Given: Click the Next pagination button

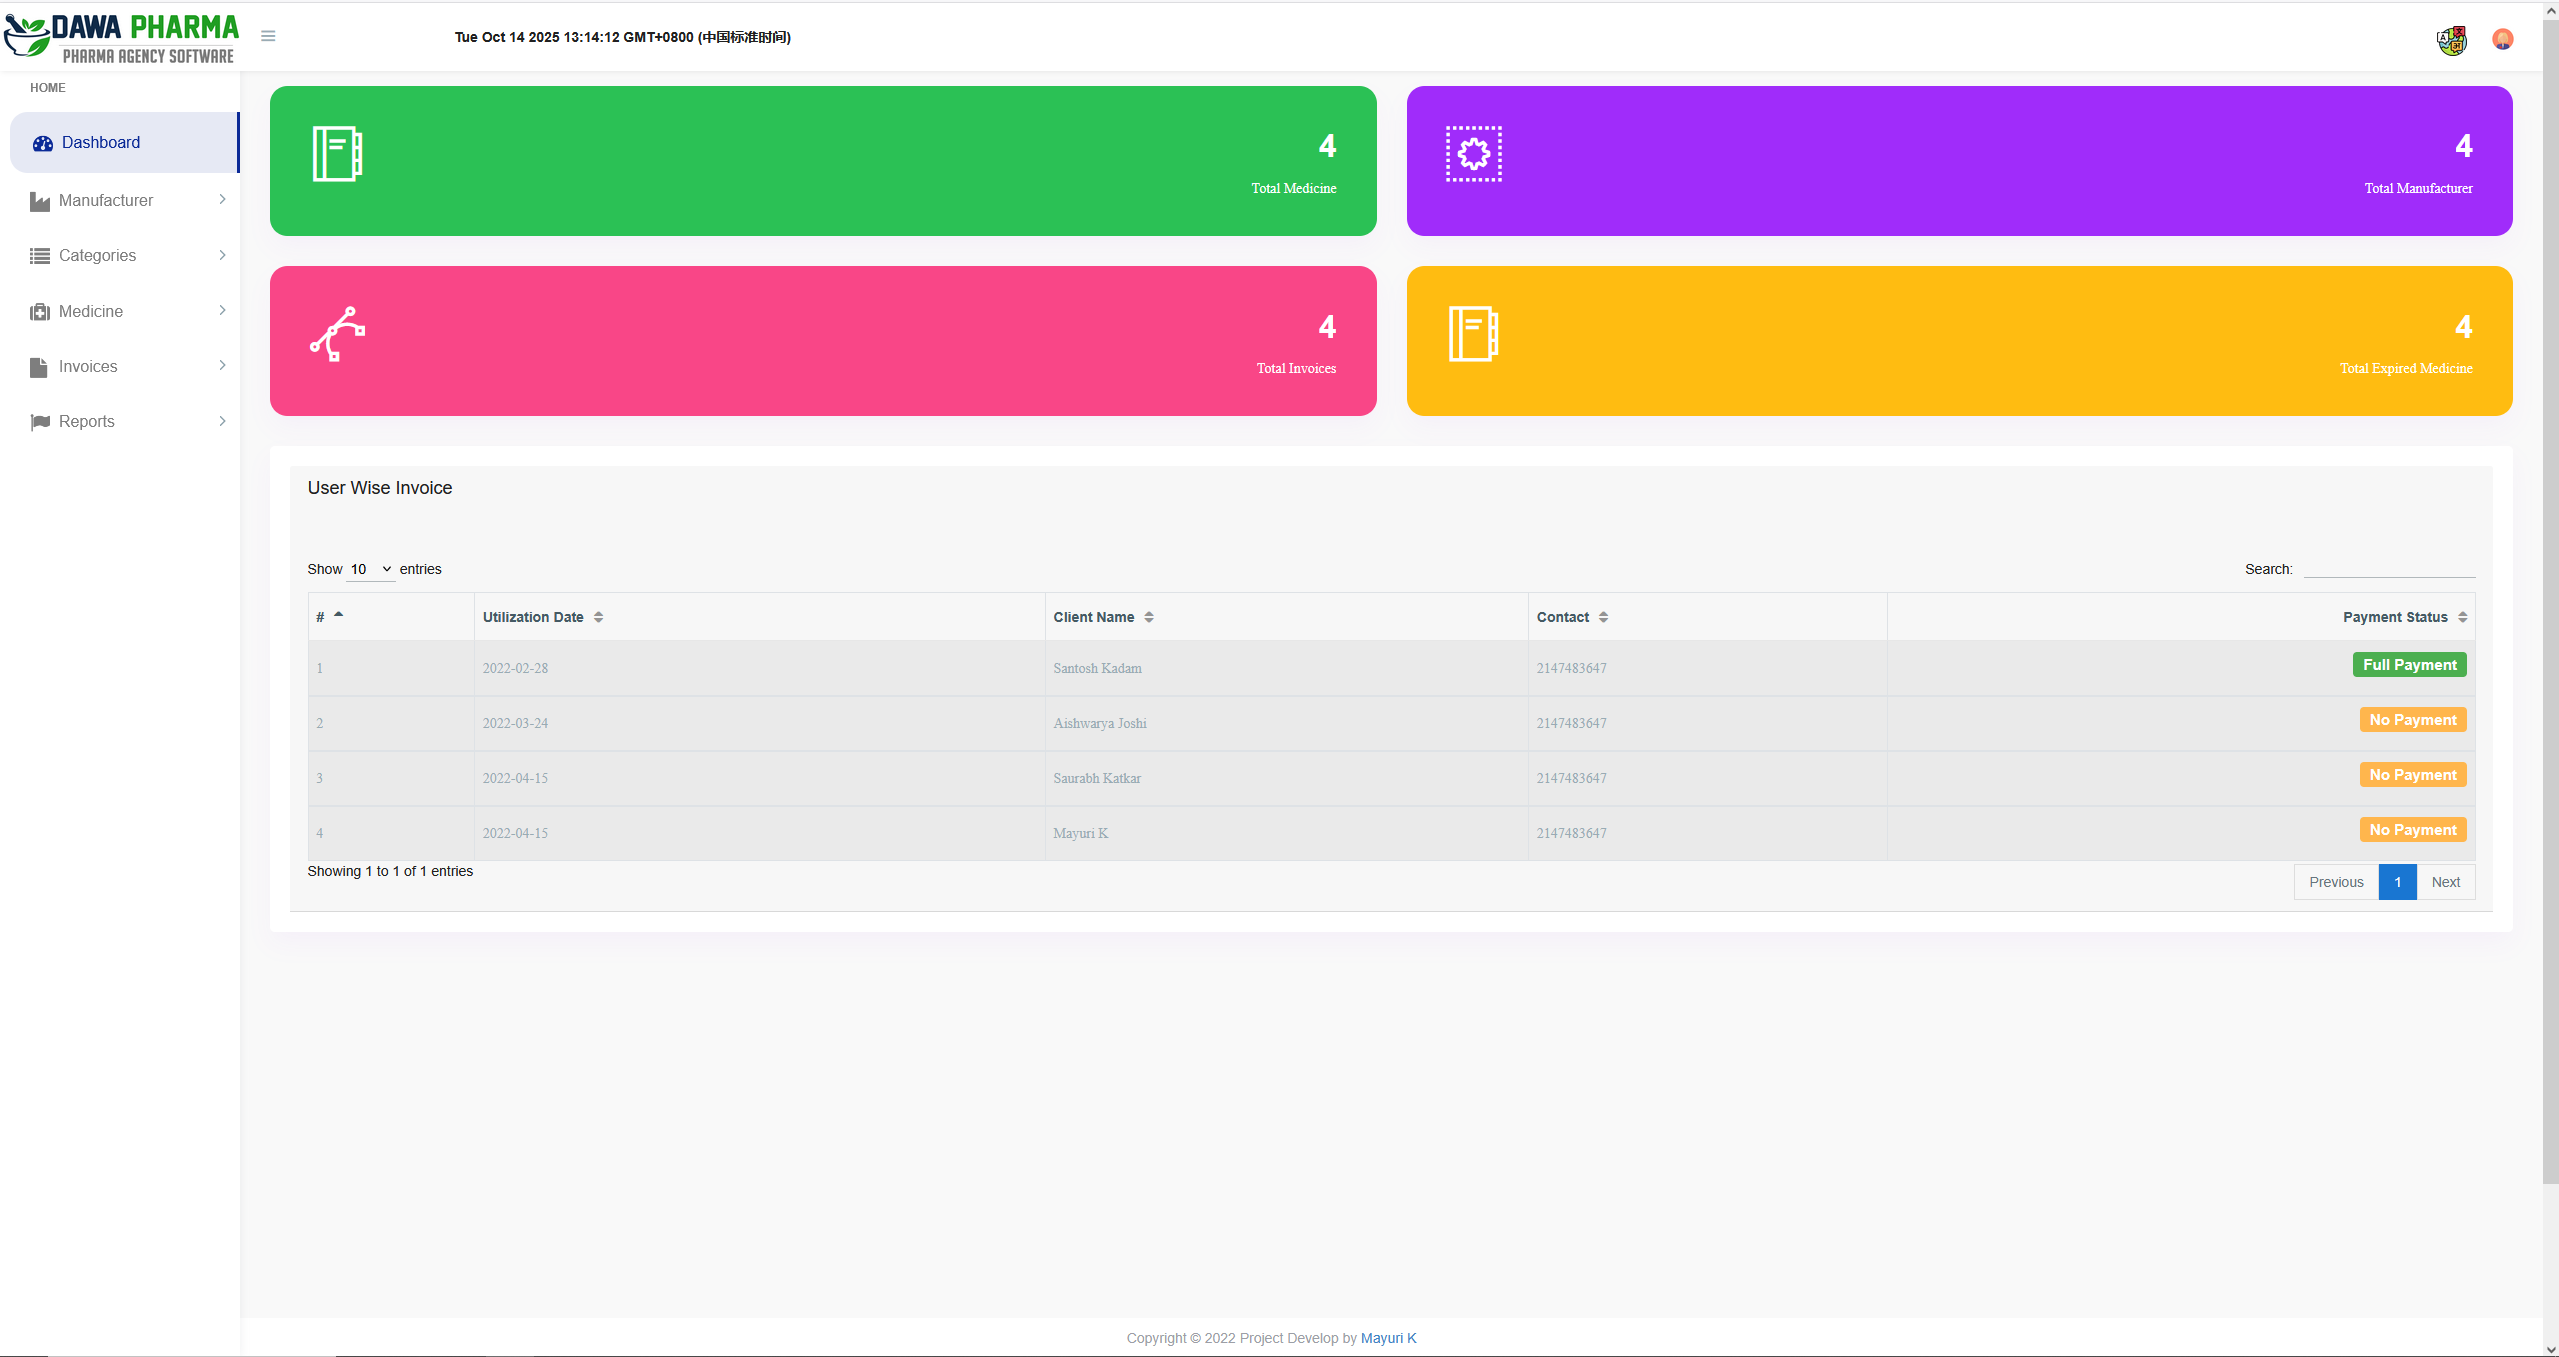Looking at the screenshot, I should click(2445, 882).
